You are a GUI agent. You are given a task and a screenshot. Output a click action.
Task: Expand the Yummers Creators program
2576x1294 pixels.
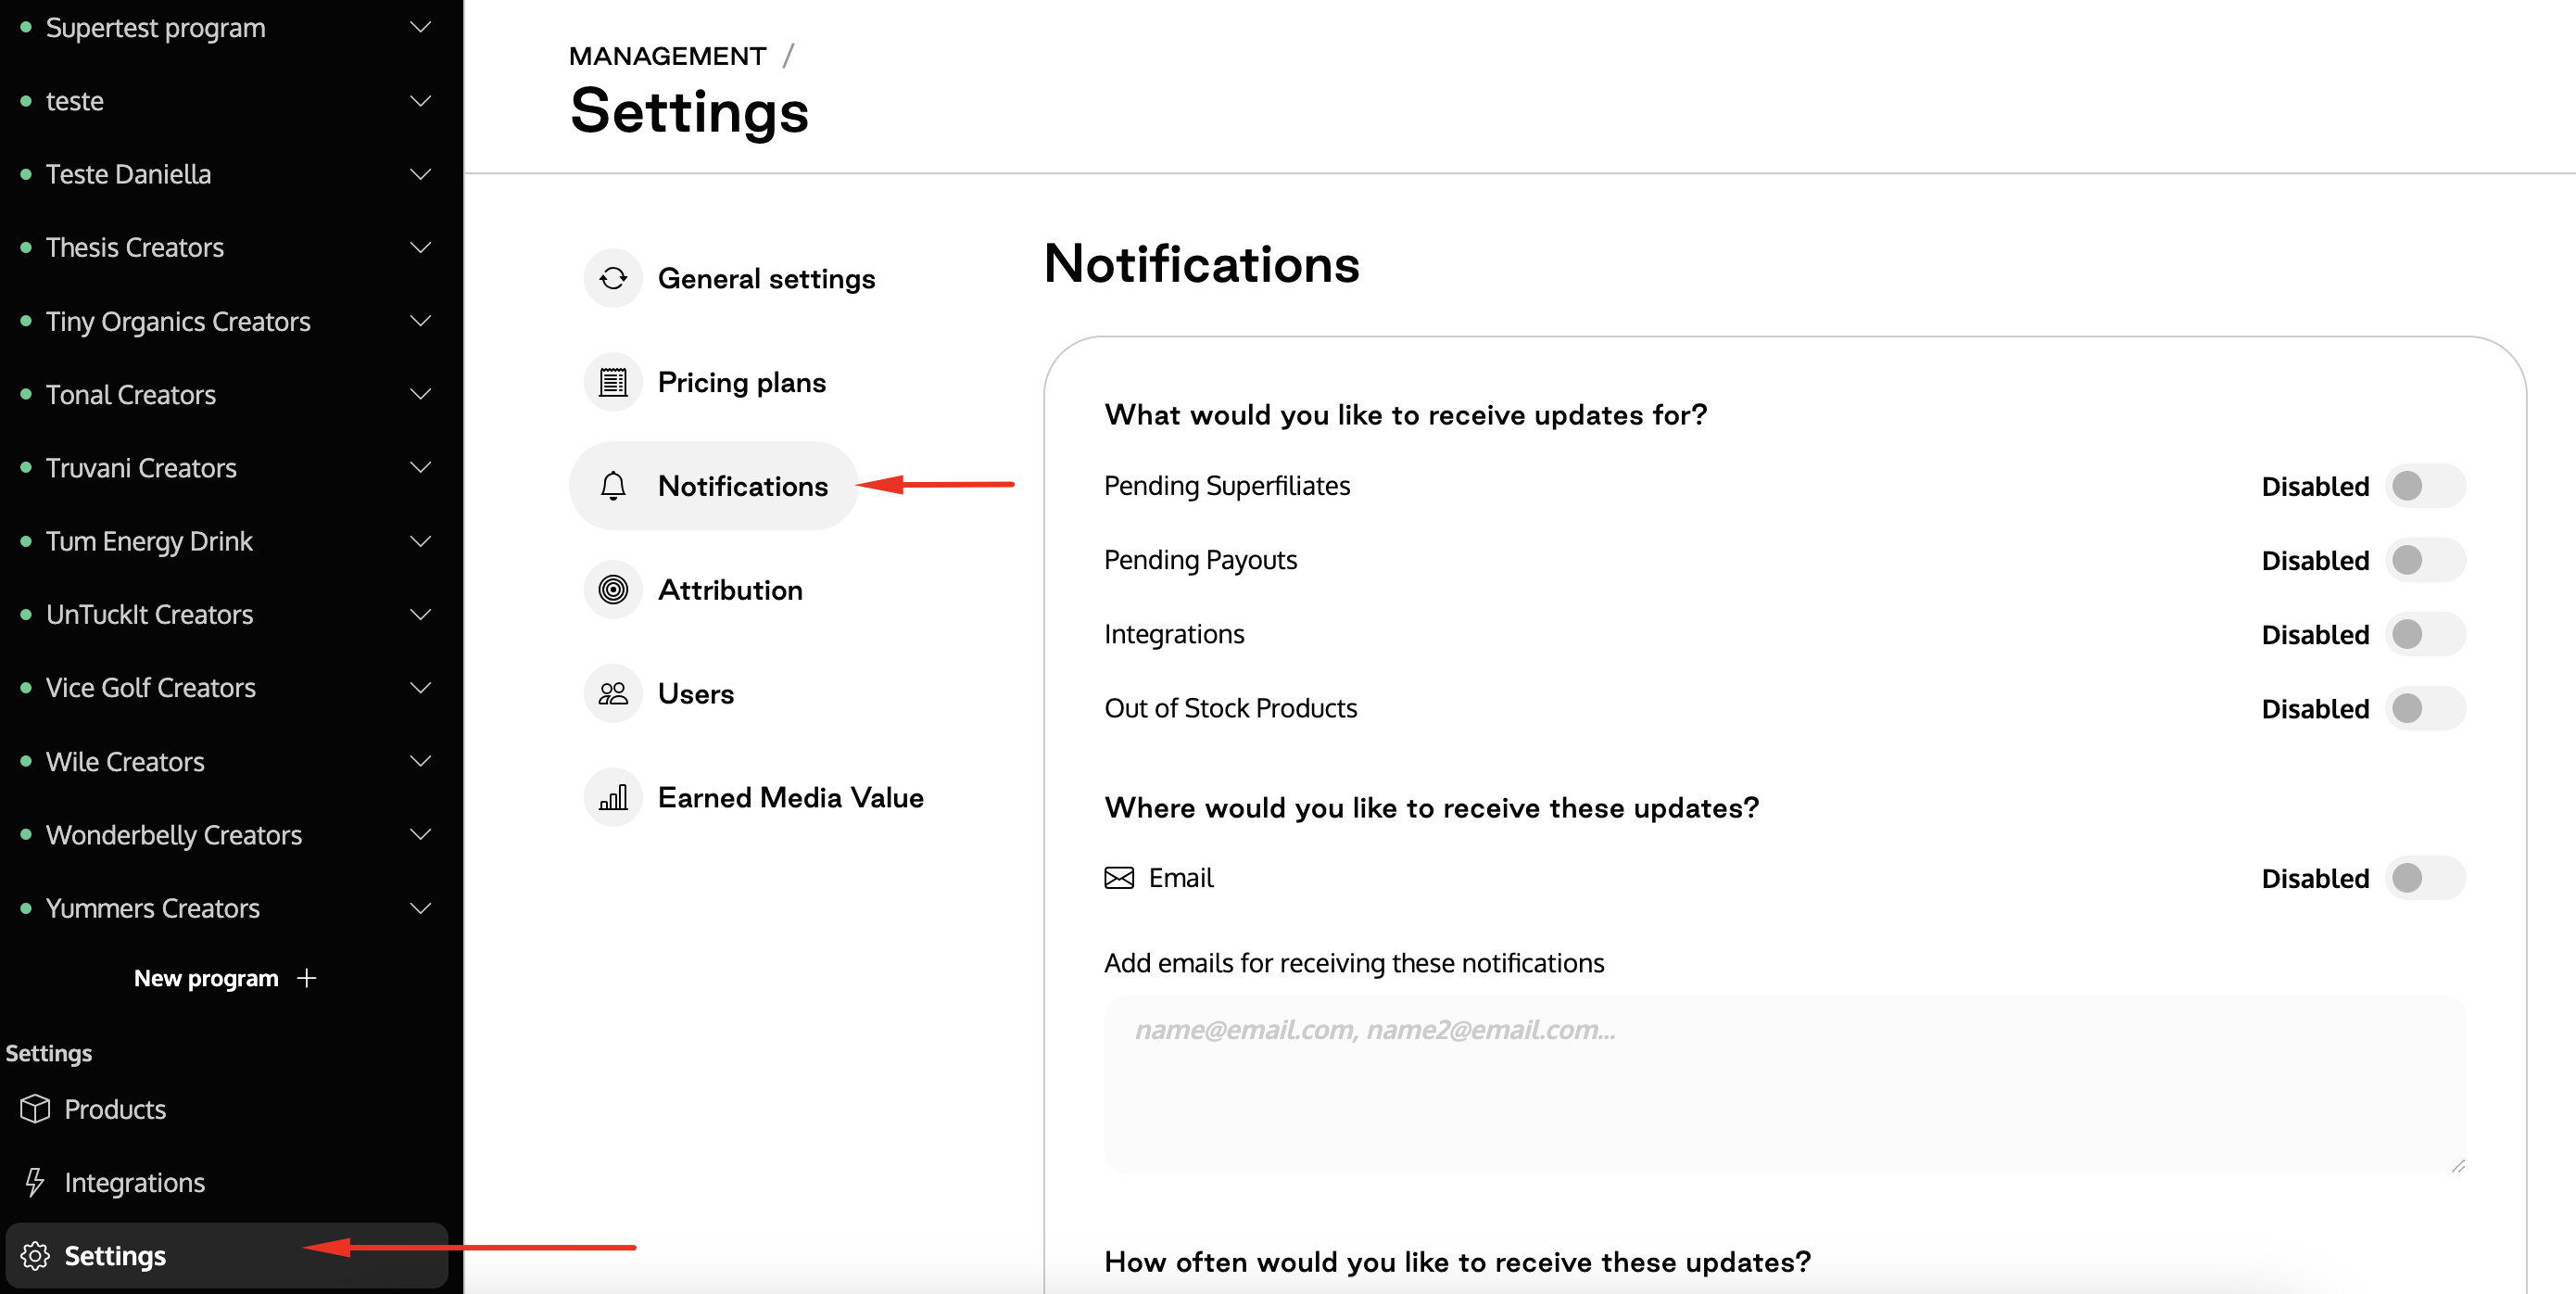(421, 908)
